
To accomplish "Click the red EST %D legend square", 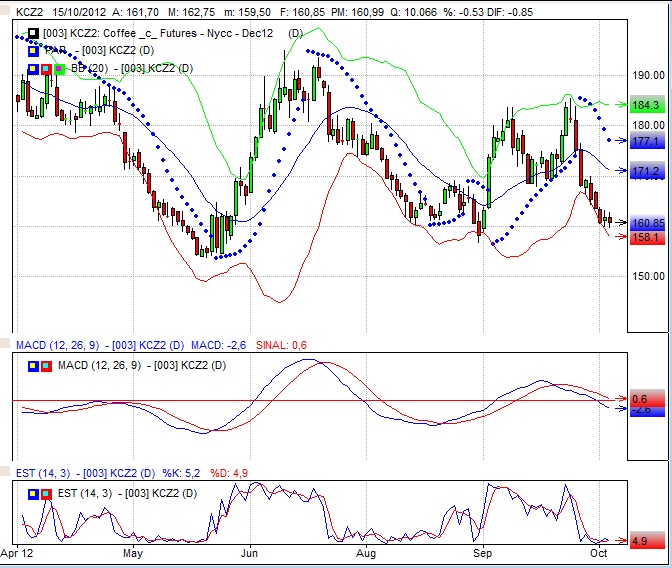I will click(x=46, y=493).
